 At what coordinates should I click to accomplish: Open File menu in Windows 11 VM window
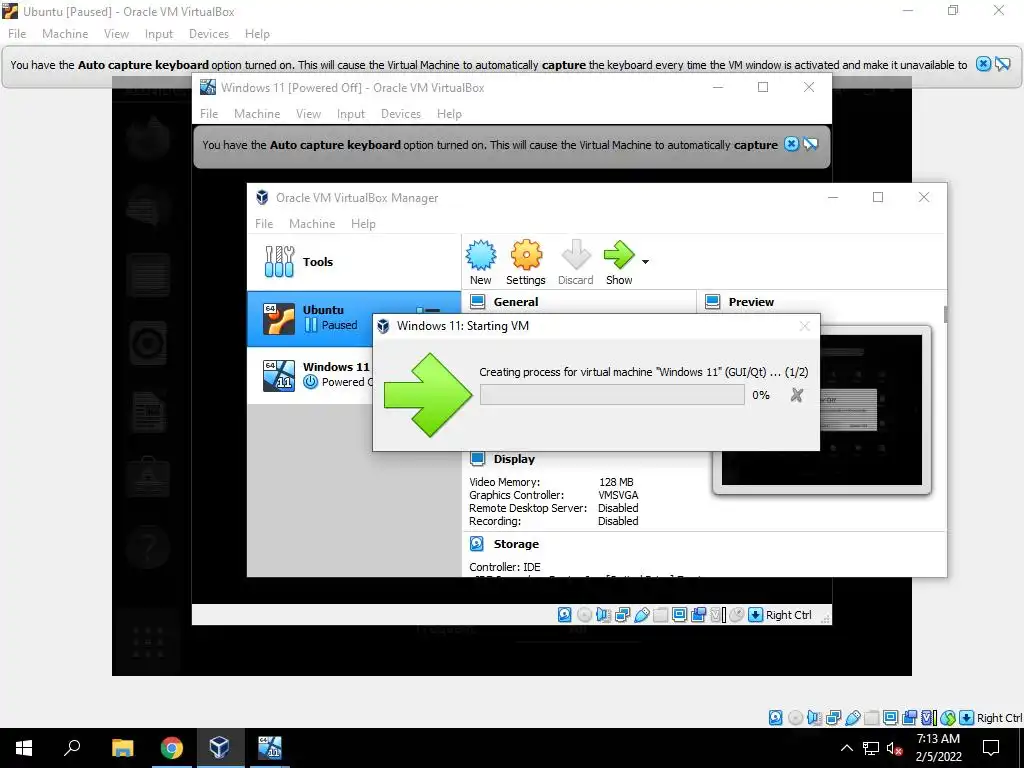[209, 114]
